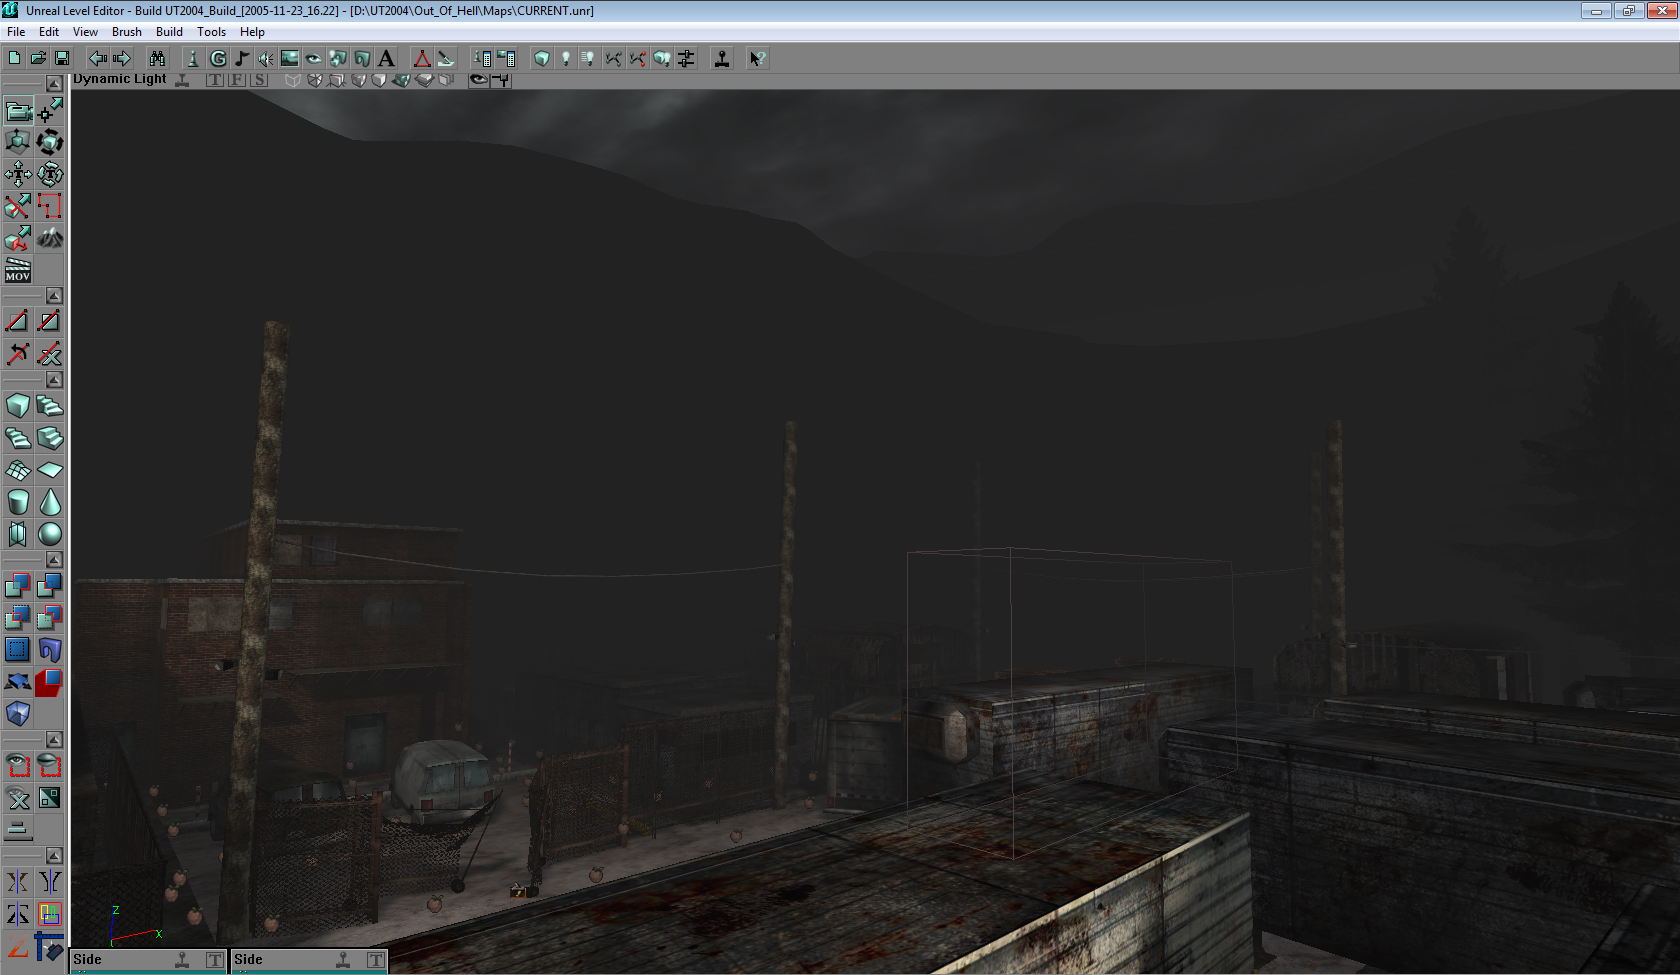
Task: Click the Play Map joystick icon
Action: tap(721, 59)
